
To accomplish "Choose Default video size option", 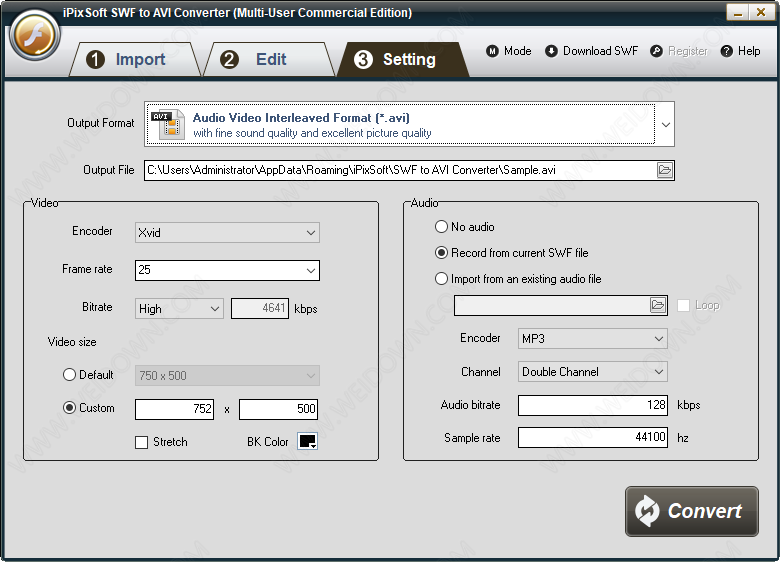I will 88,375.
